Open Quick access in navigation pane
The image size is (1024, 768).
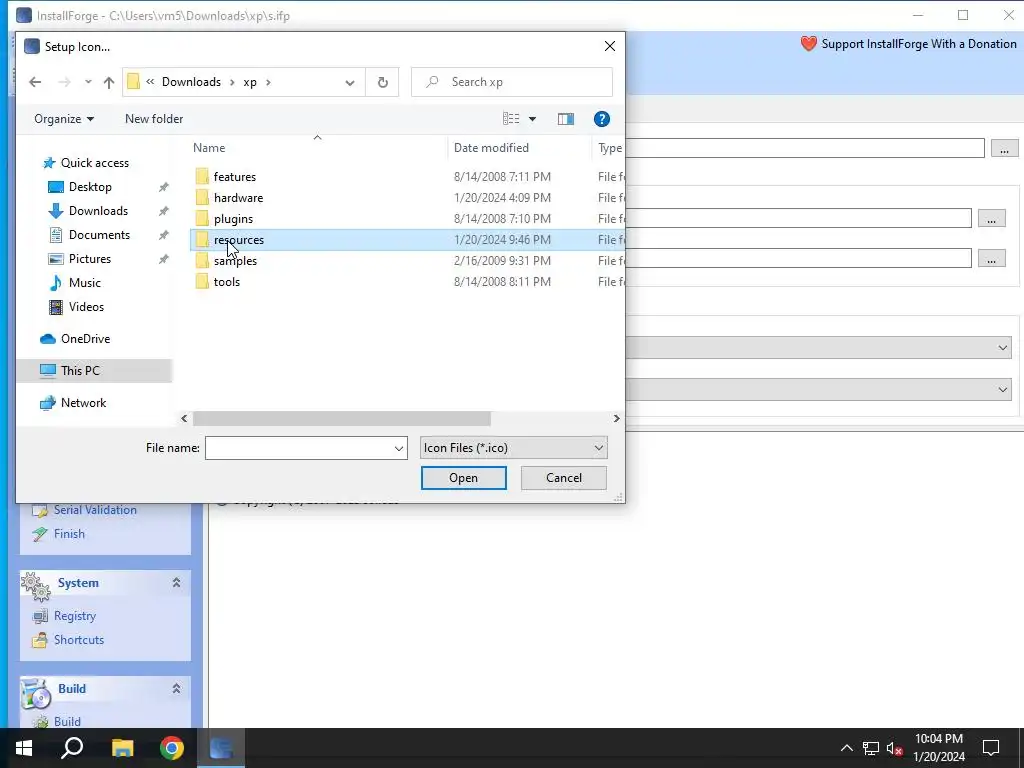click(95, 163)
